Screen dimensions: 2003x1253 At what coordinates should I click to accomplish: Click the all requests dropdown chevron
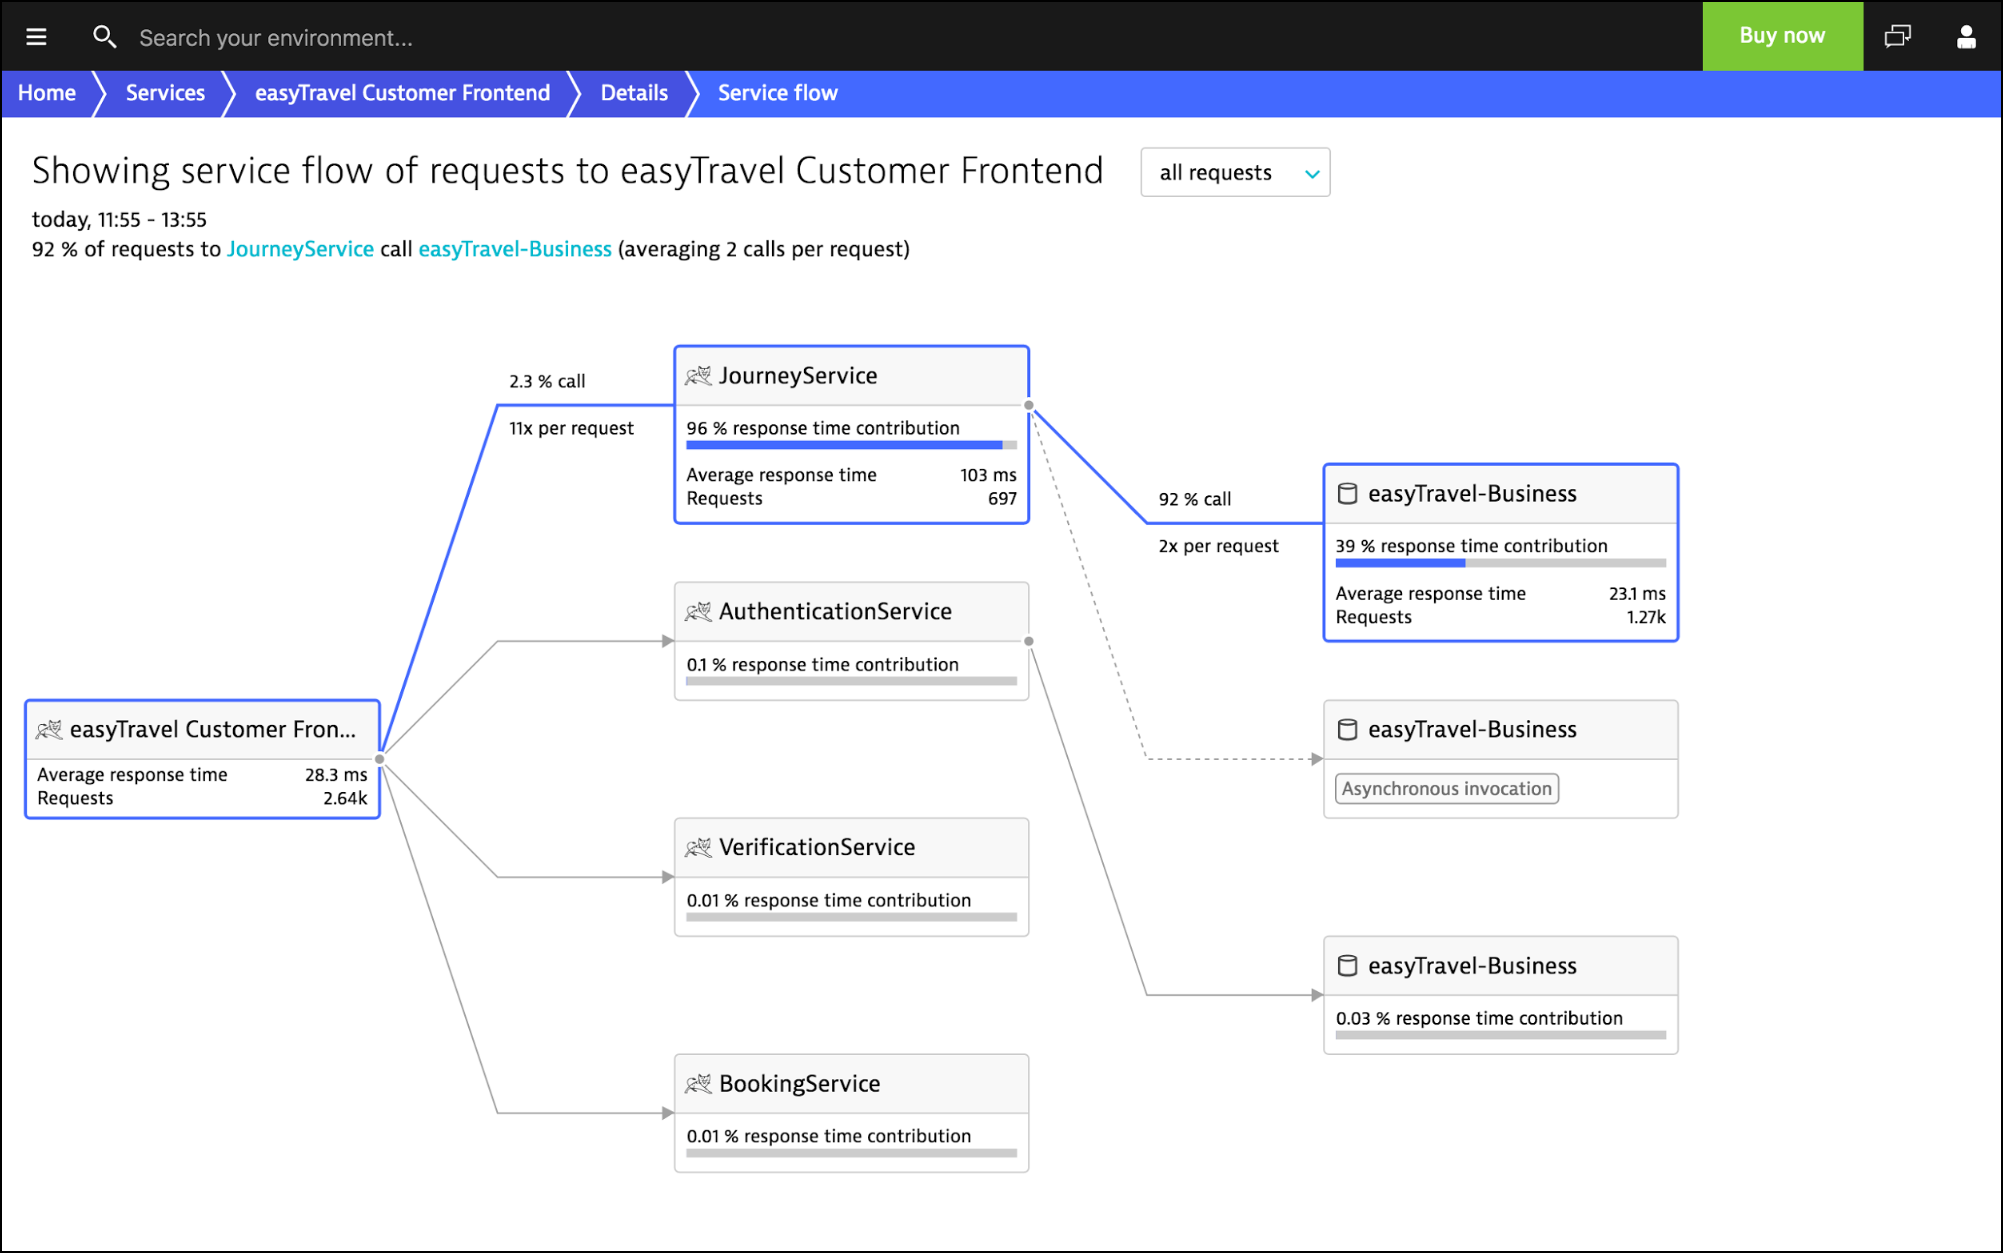tap(1312, 174)
